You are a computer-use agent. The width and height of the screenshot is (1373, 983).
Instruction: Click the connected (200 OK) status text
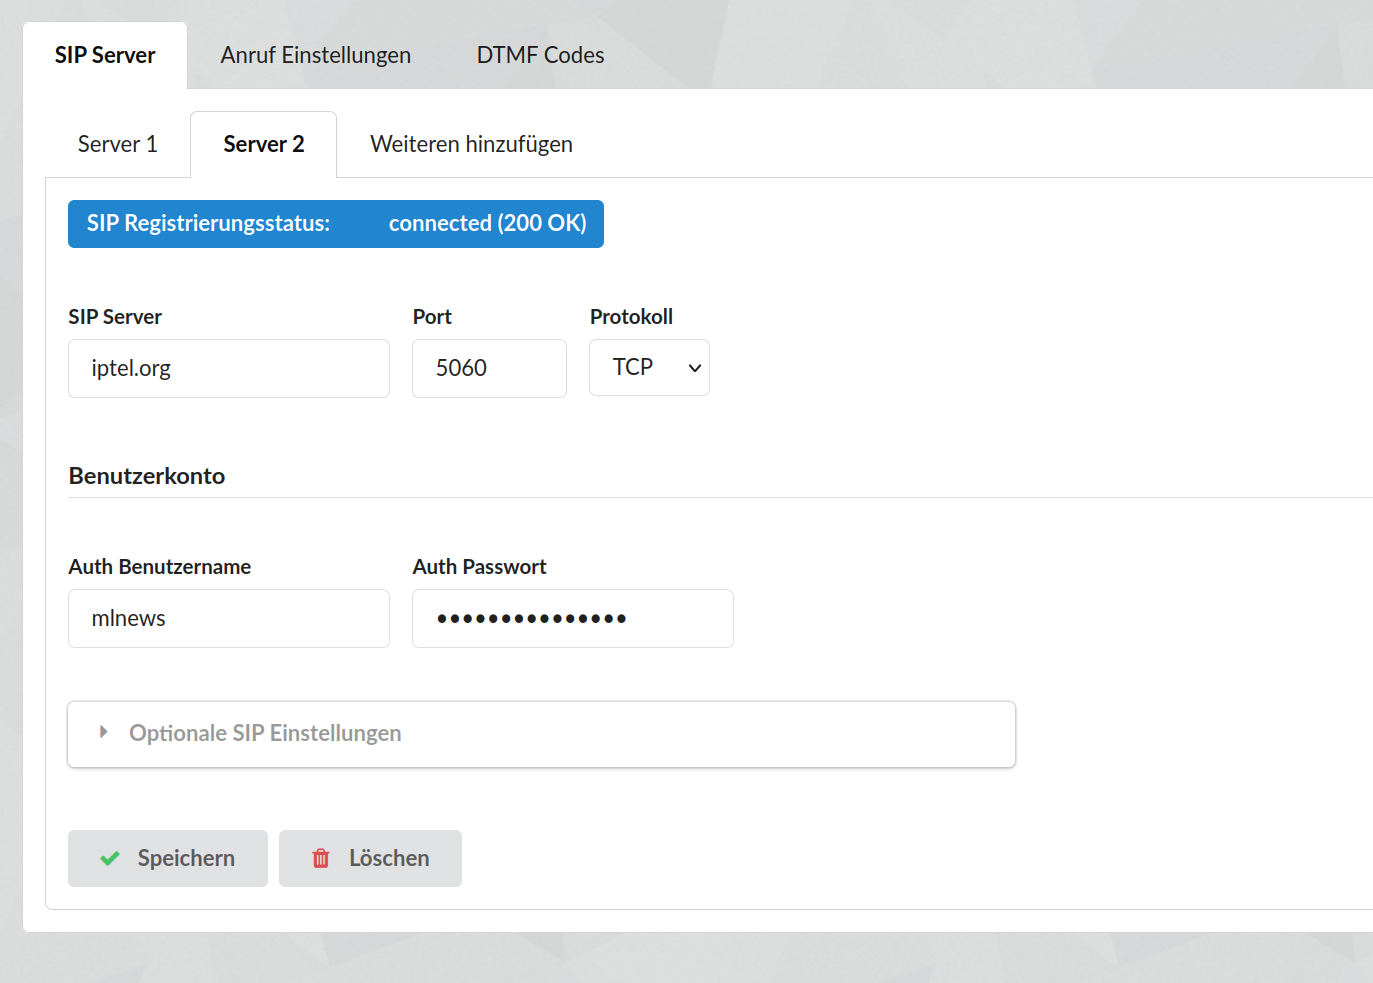[488, 223]
